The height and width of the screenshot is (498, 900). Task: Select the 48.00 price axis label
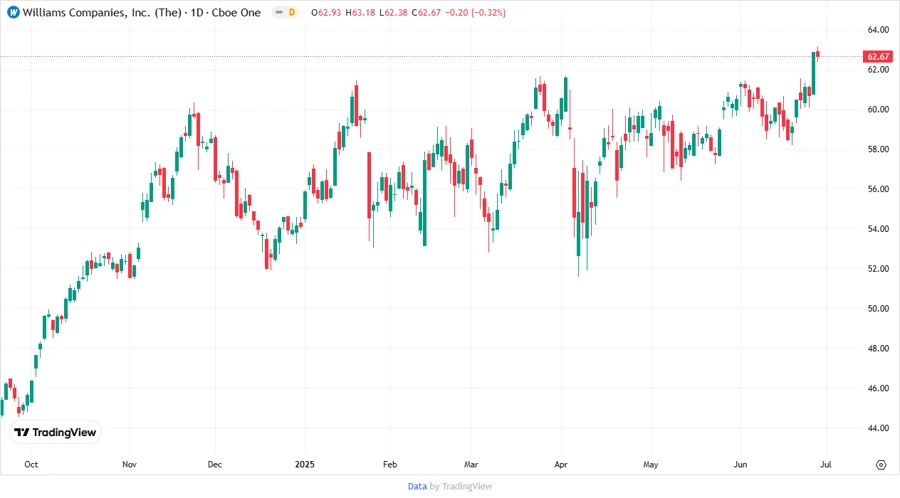tap(878, 348)
